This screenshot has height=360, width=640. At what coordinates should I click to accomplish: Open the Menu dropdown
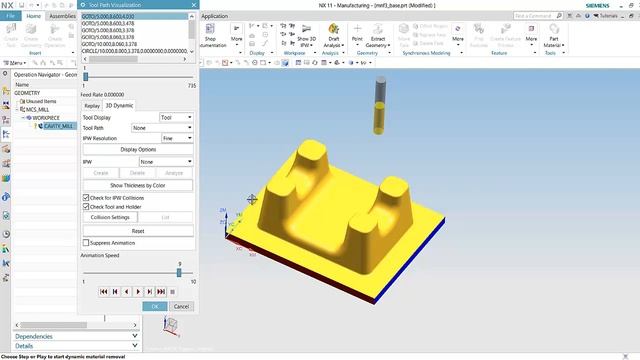pyautogui.click(x=15, y=63)
